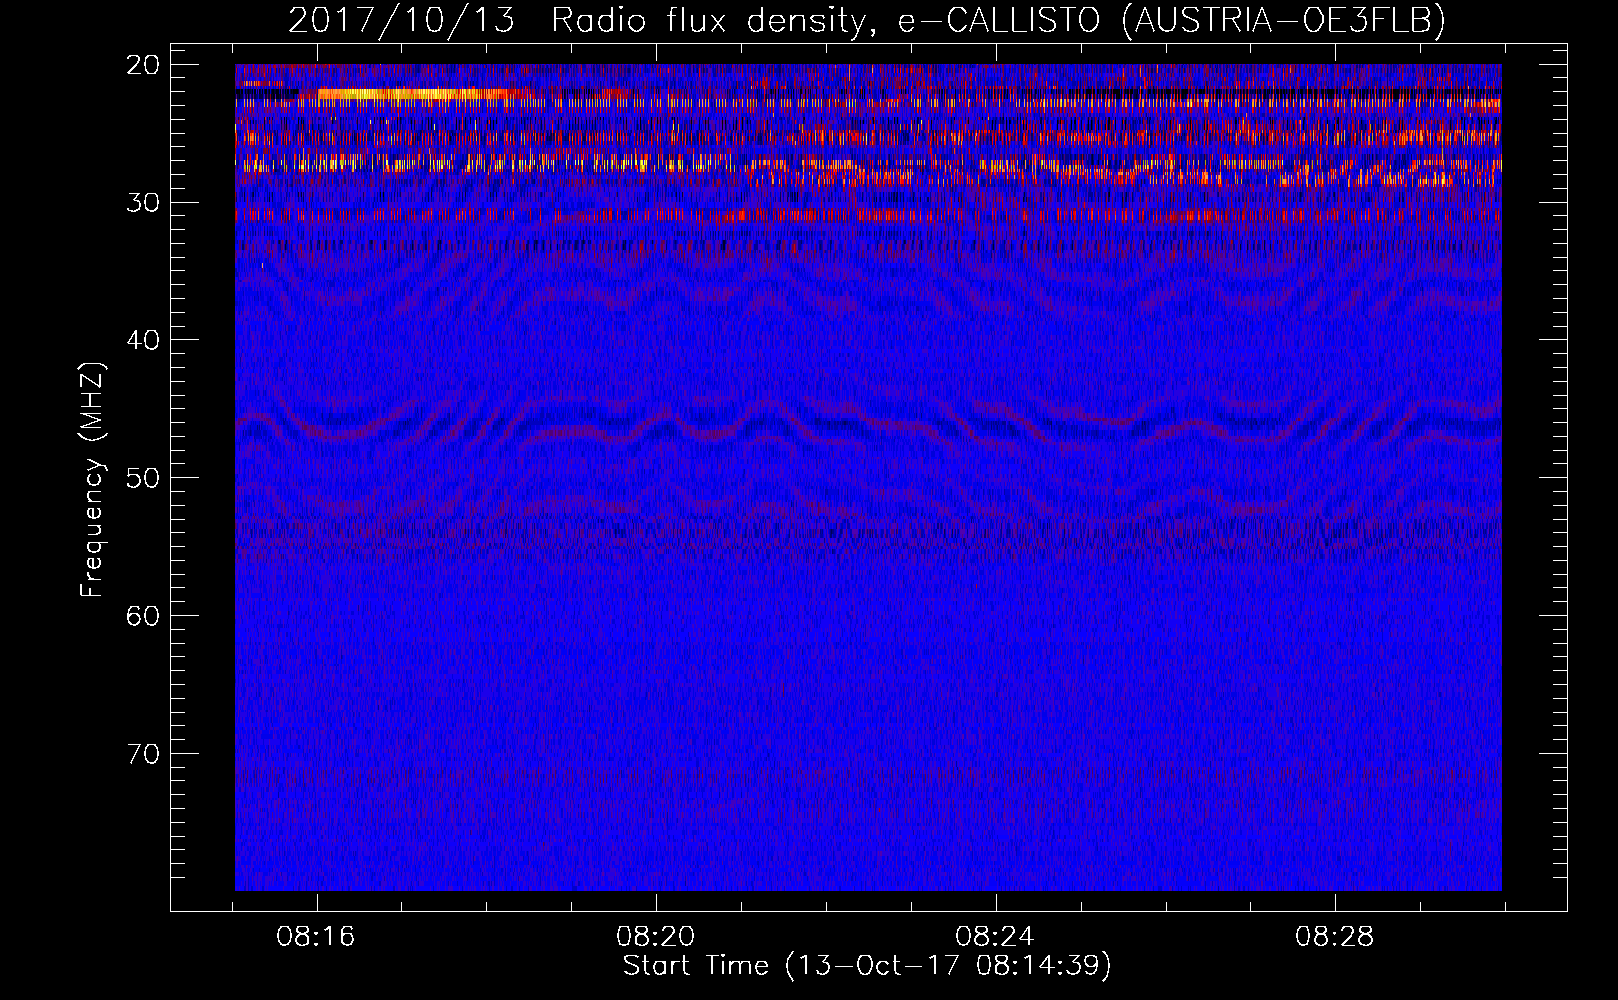
Task: Click the '20' frequency tick label
Action: (144, 65)
